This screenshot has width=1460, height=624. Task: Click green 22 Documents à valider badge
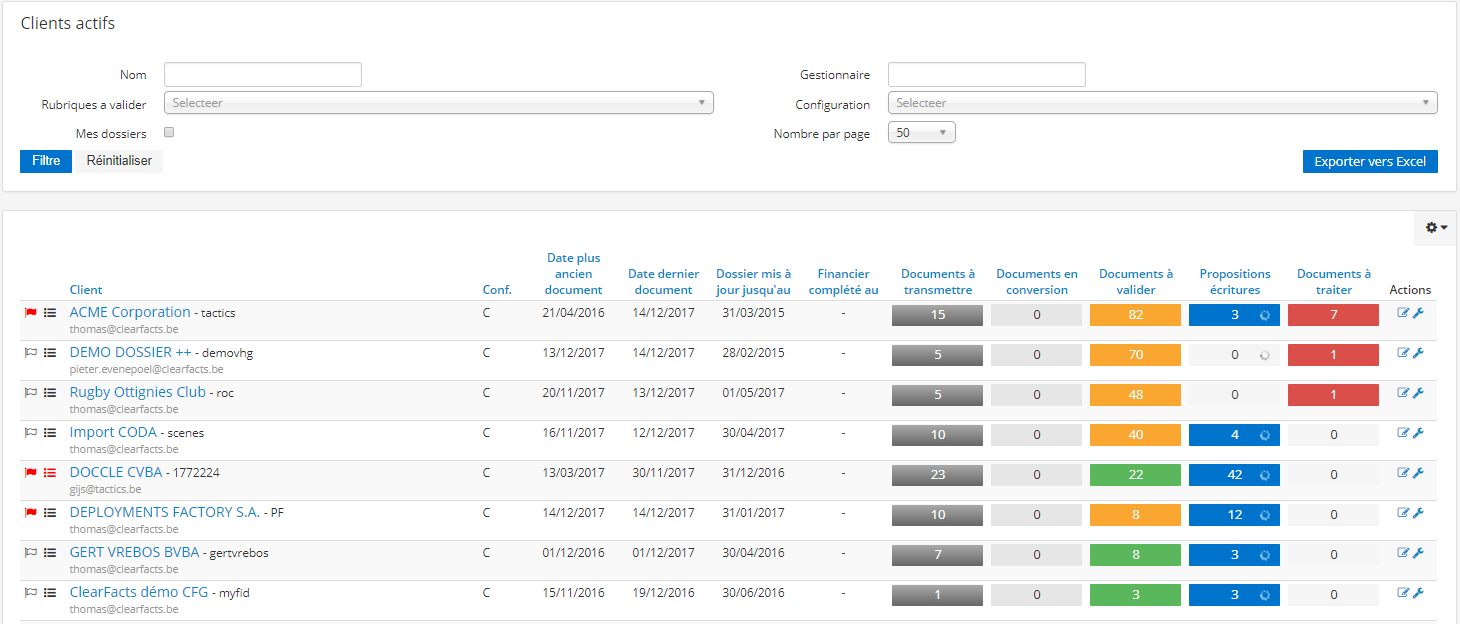click(x=1136, y=475)
